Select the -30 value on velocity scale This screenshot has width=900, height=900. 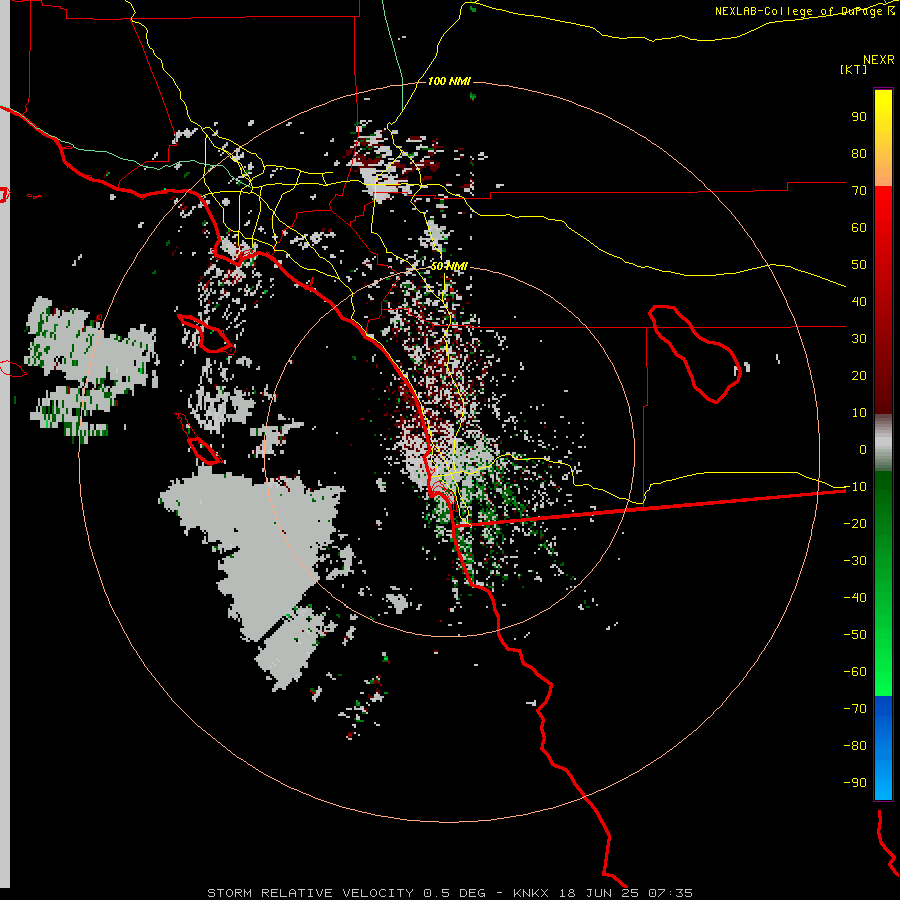point(855,561)
